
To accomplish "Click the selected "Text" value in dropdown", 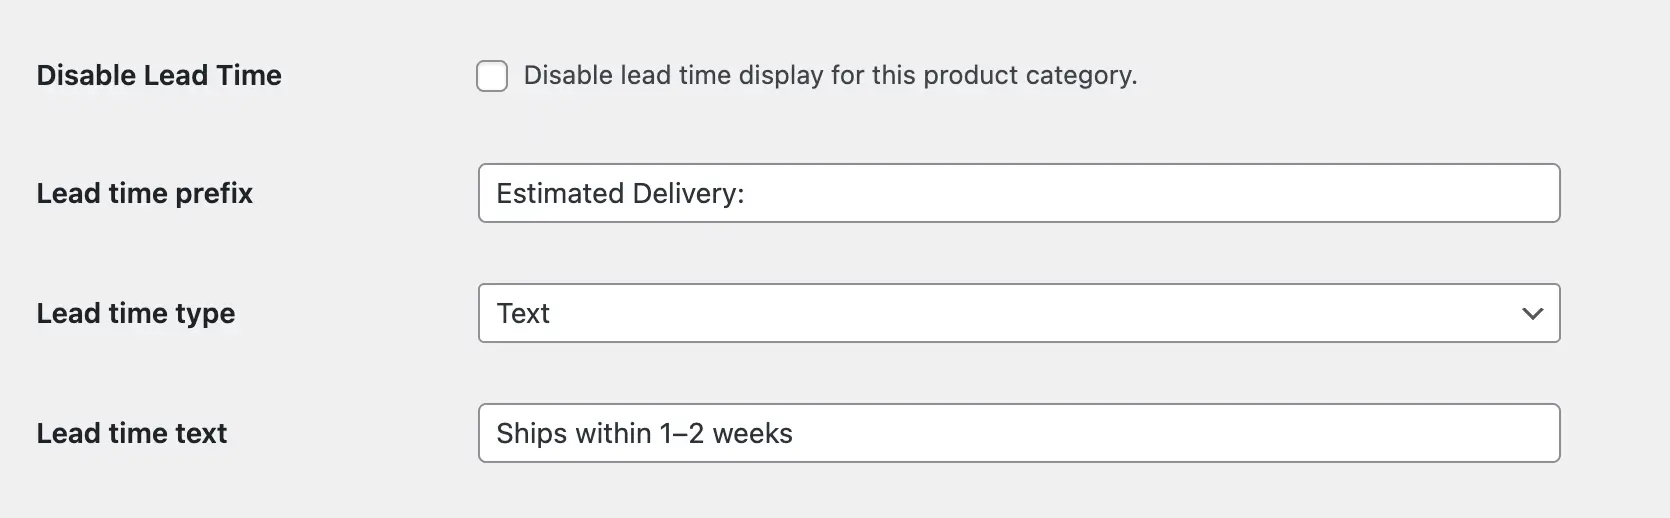I will [523, 314].
